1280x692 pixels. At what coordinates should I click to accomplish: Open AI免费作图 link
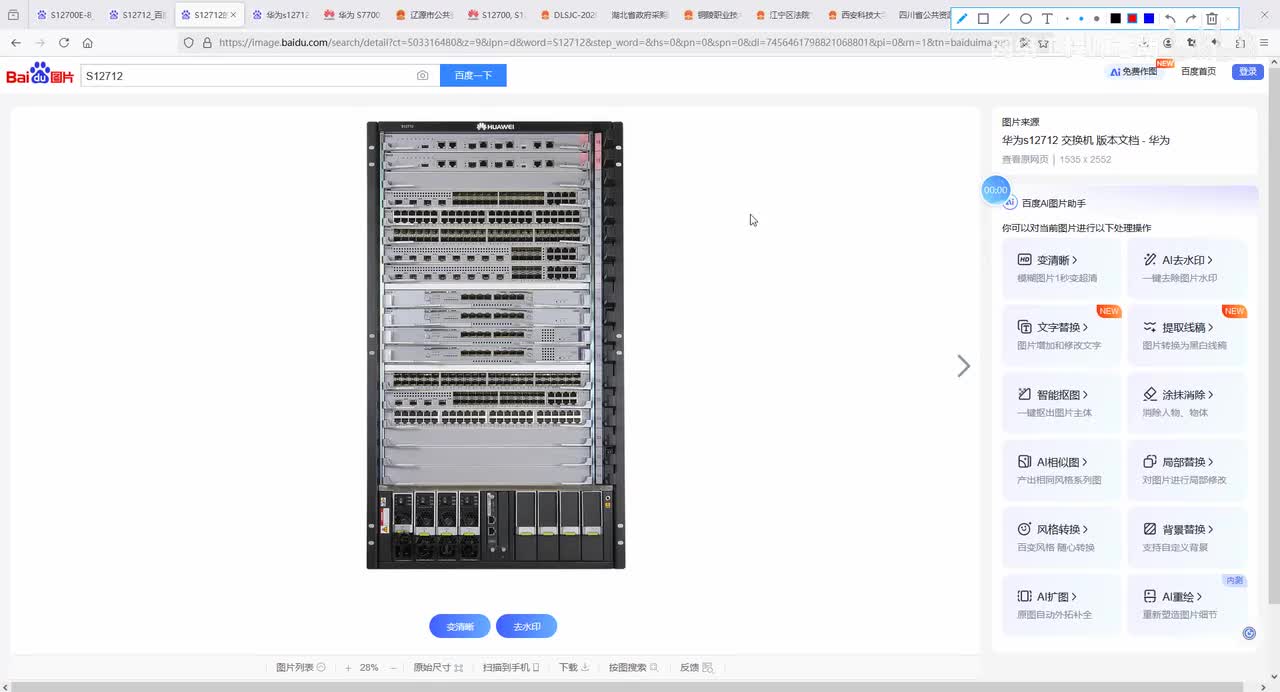point(1133,72)
